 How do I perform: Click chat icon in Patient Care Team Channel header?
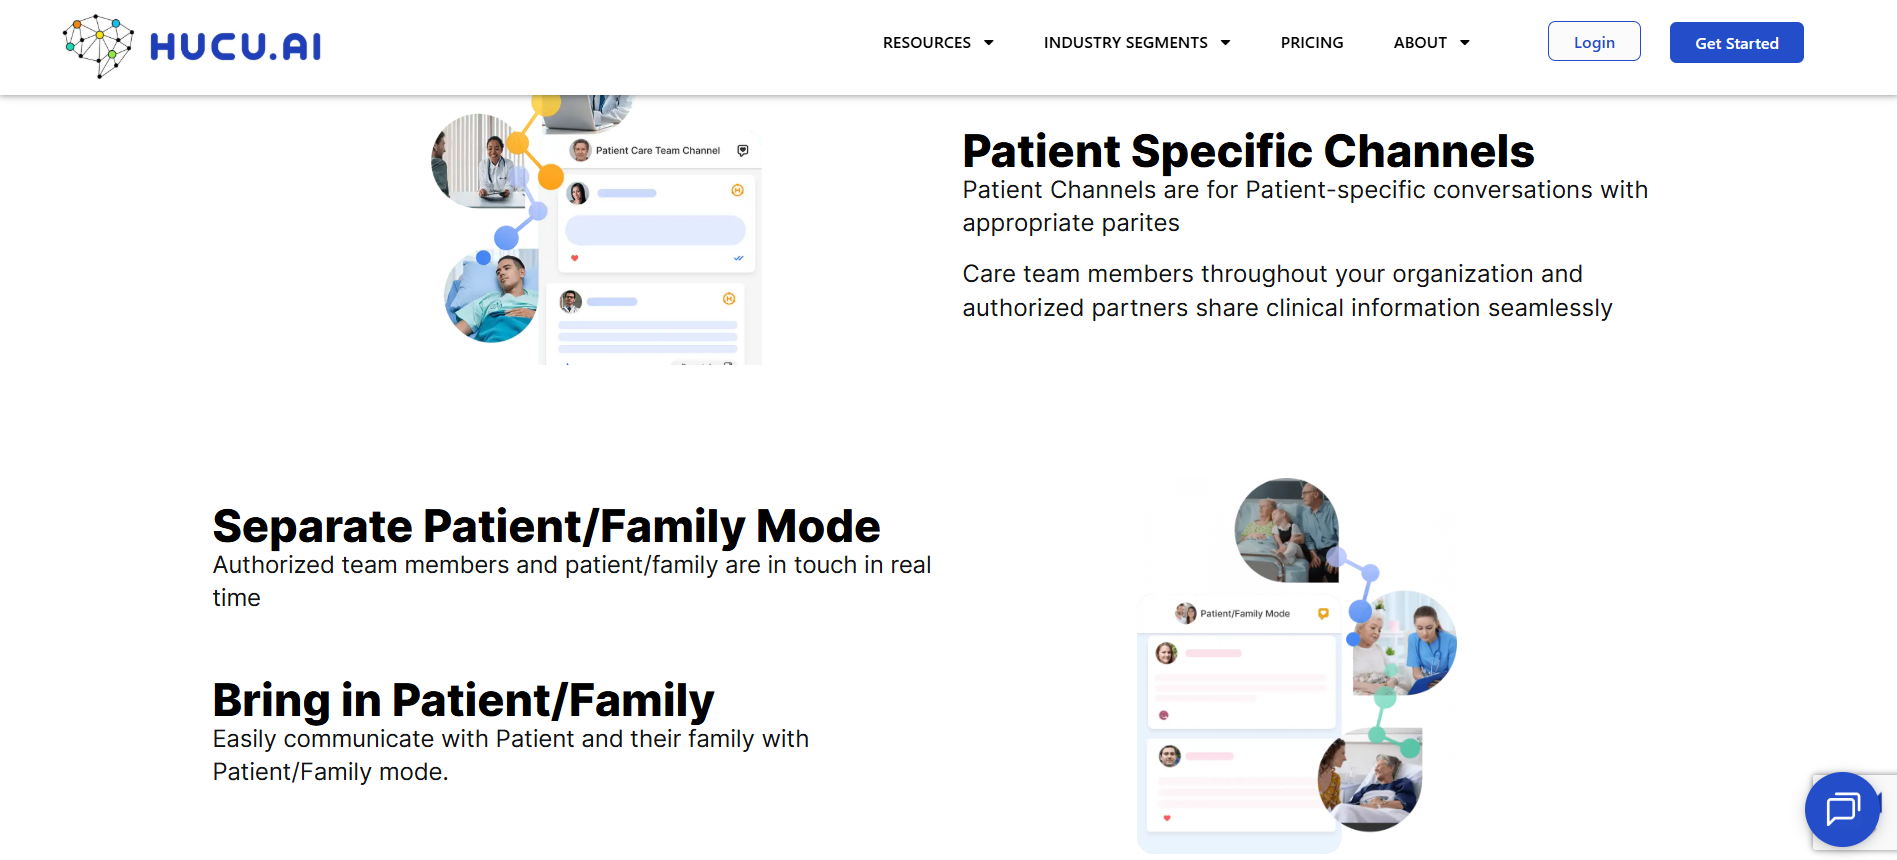coord(743,151)
